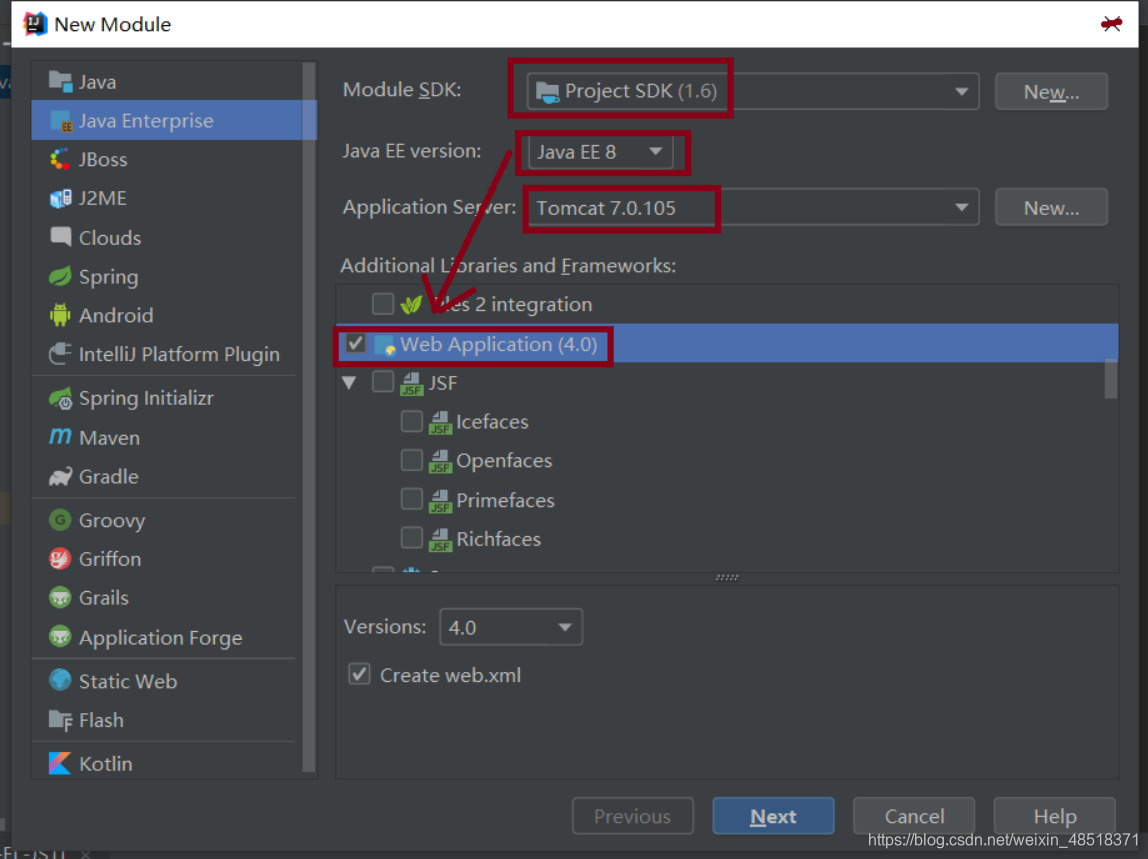Toggle the Create web.xml checkbox
1148x859 pixels.
(x=359, y=674)
